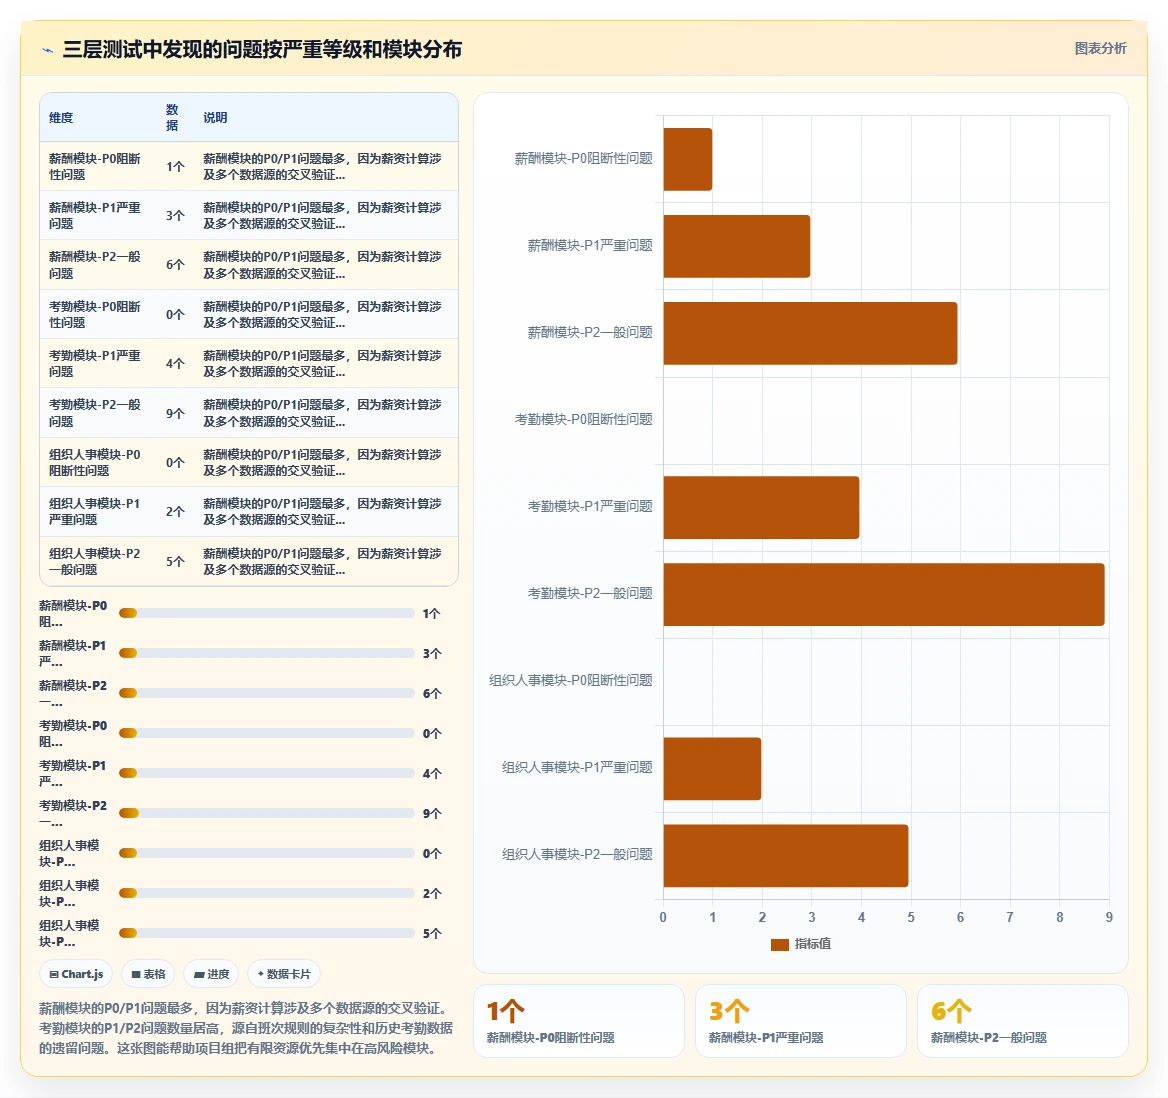Click the chart bar for 组织人事模块-P1严重问题
Image resolution: width=1168 pixels, height=1098 pixels.
coord(712,769)
